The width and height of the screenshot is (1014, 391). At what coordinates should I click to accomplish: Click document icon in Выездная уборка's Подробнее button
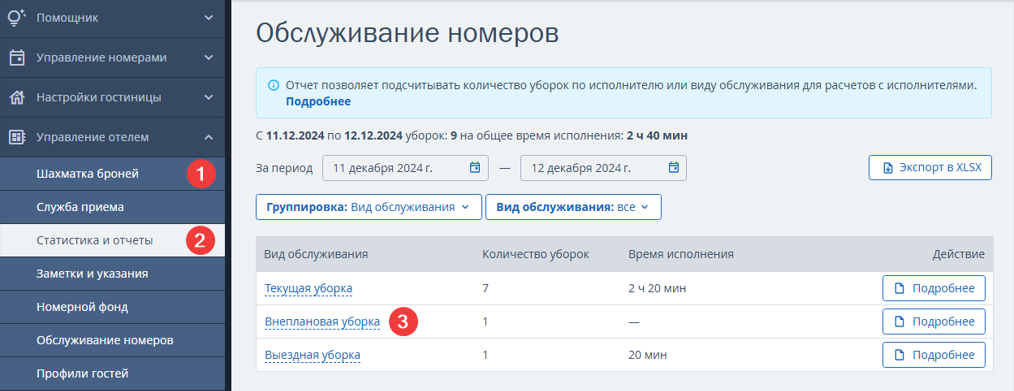tap(899, 355)
